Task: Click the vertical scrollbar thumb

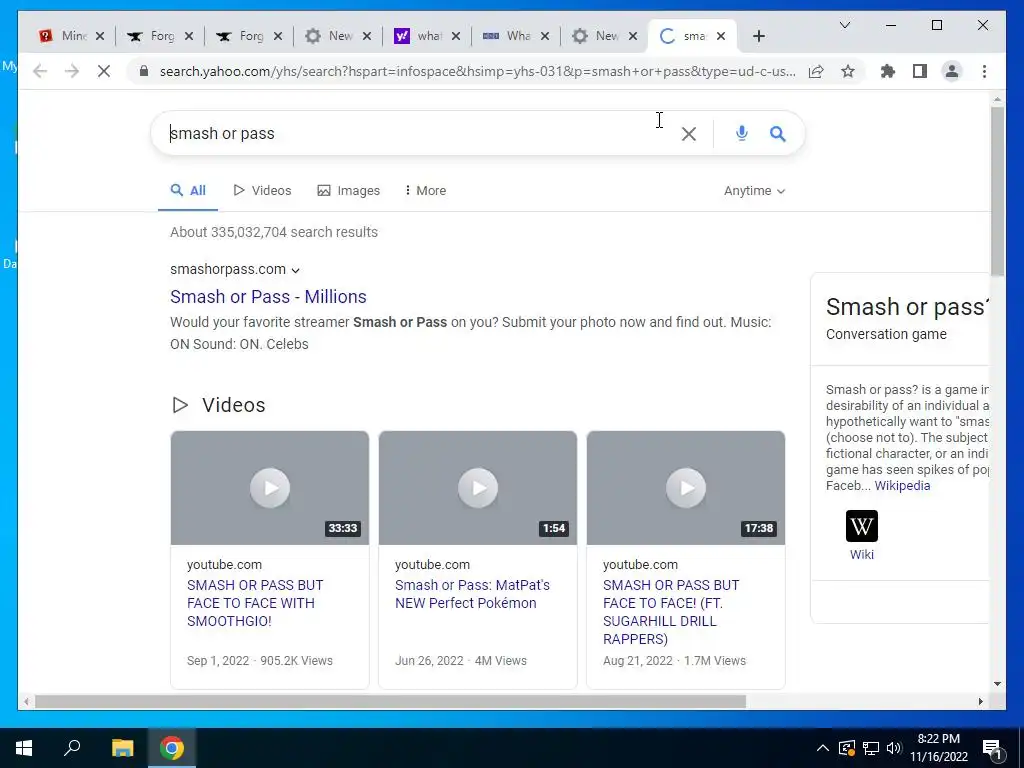Action: (x=997, y=191)
